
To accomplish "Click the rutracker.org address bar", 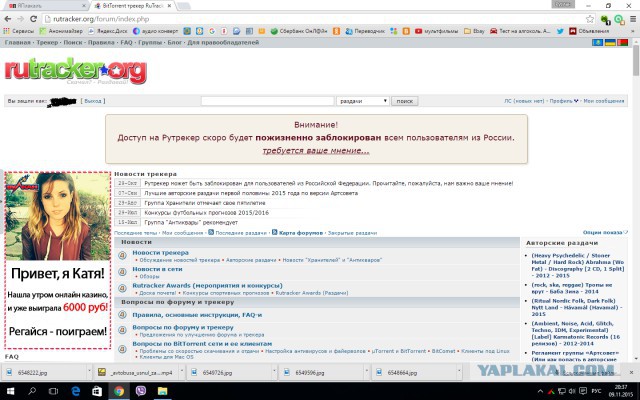I will [314, 19].
